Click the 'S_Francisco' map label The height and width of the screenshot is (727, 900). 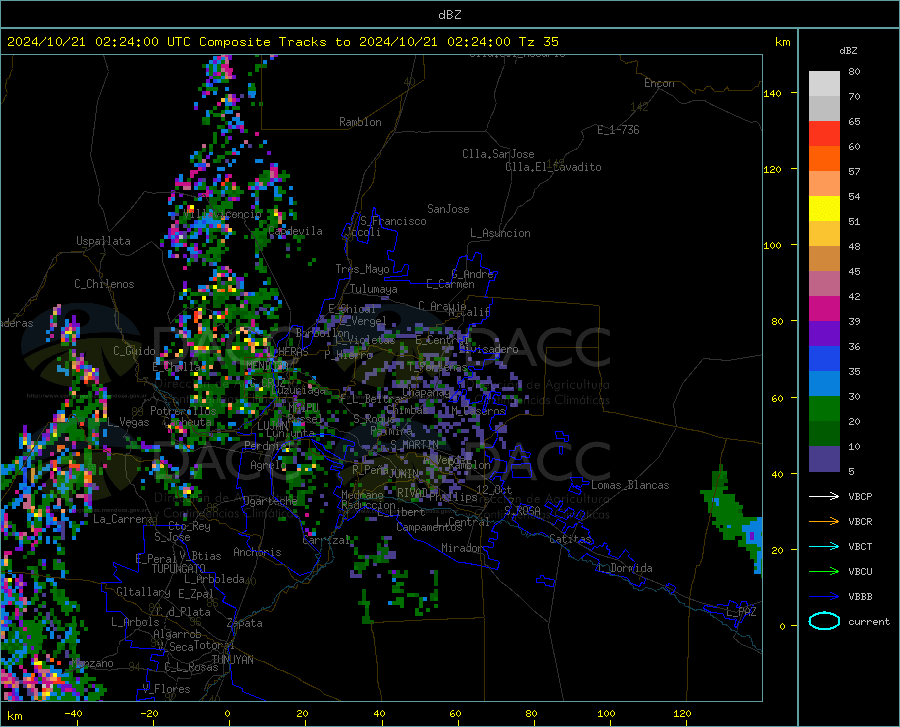393,221
